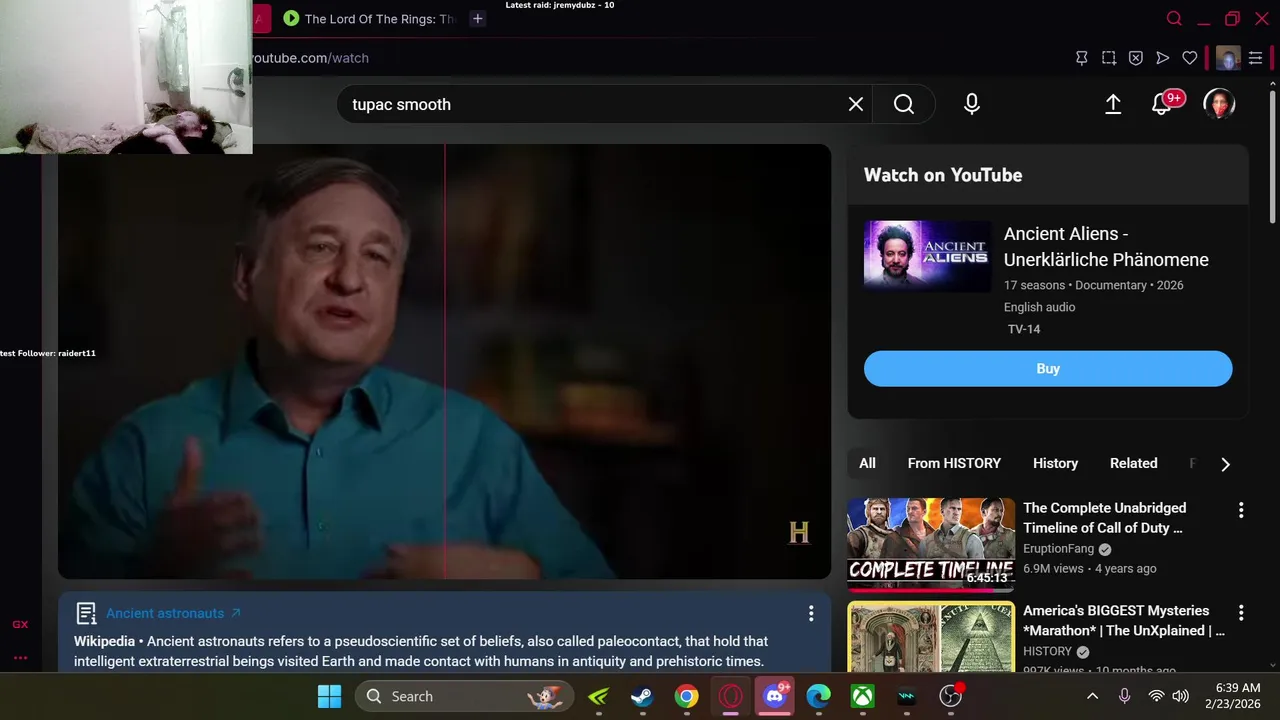
Task: Open Opera tab search magnifier
Action: point(1175,18)
